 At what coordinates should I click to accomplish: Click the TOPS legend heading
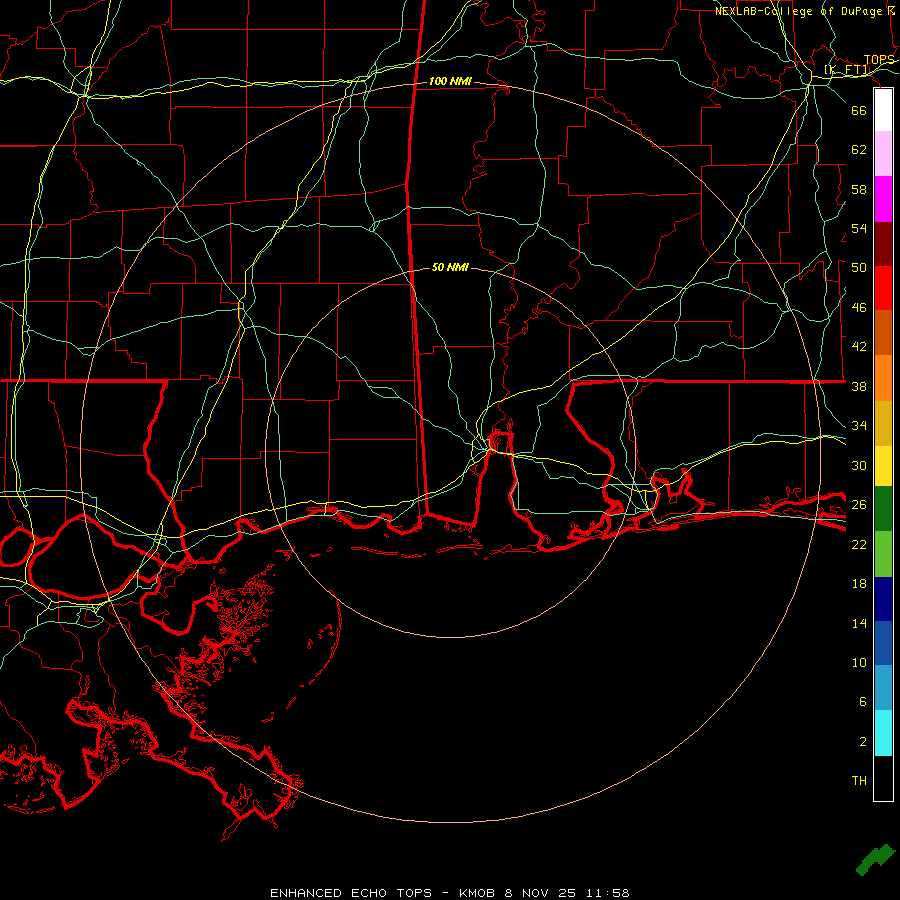pos(879,60)
